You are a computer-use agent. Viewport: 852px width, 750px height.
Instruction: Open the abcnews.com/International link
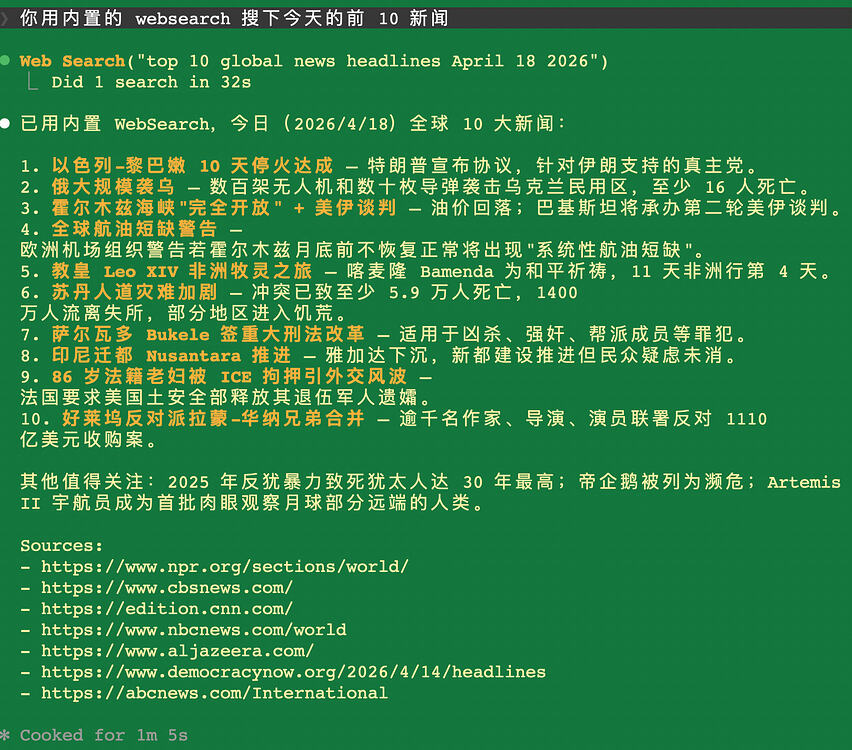[215, 693]
